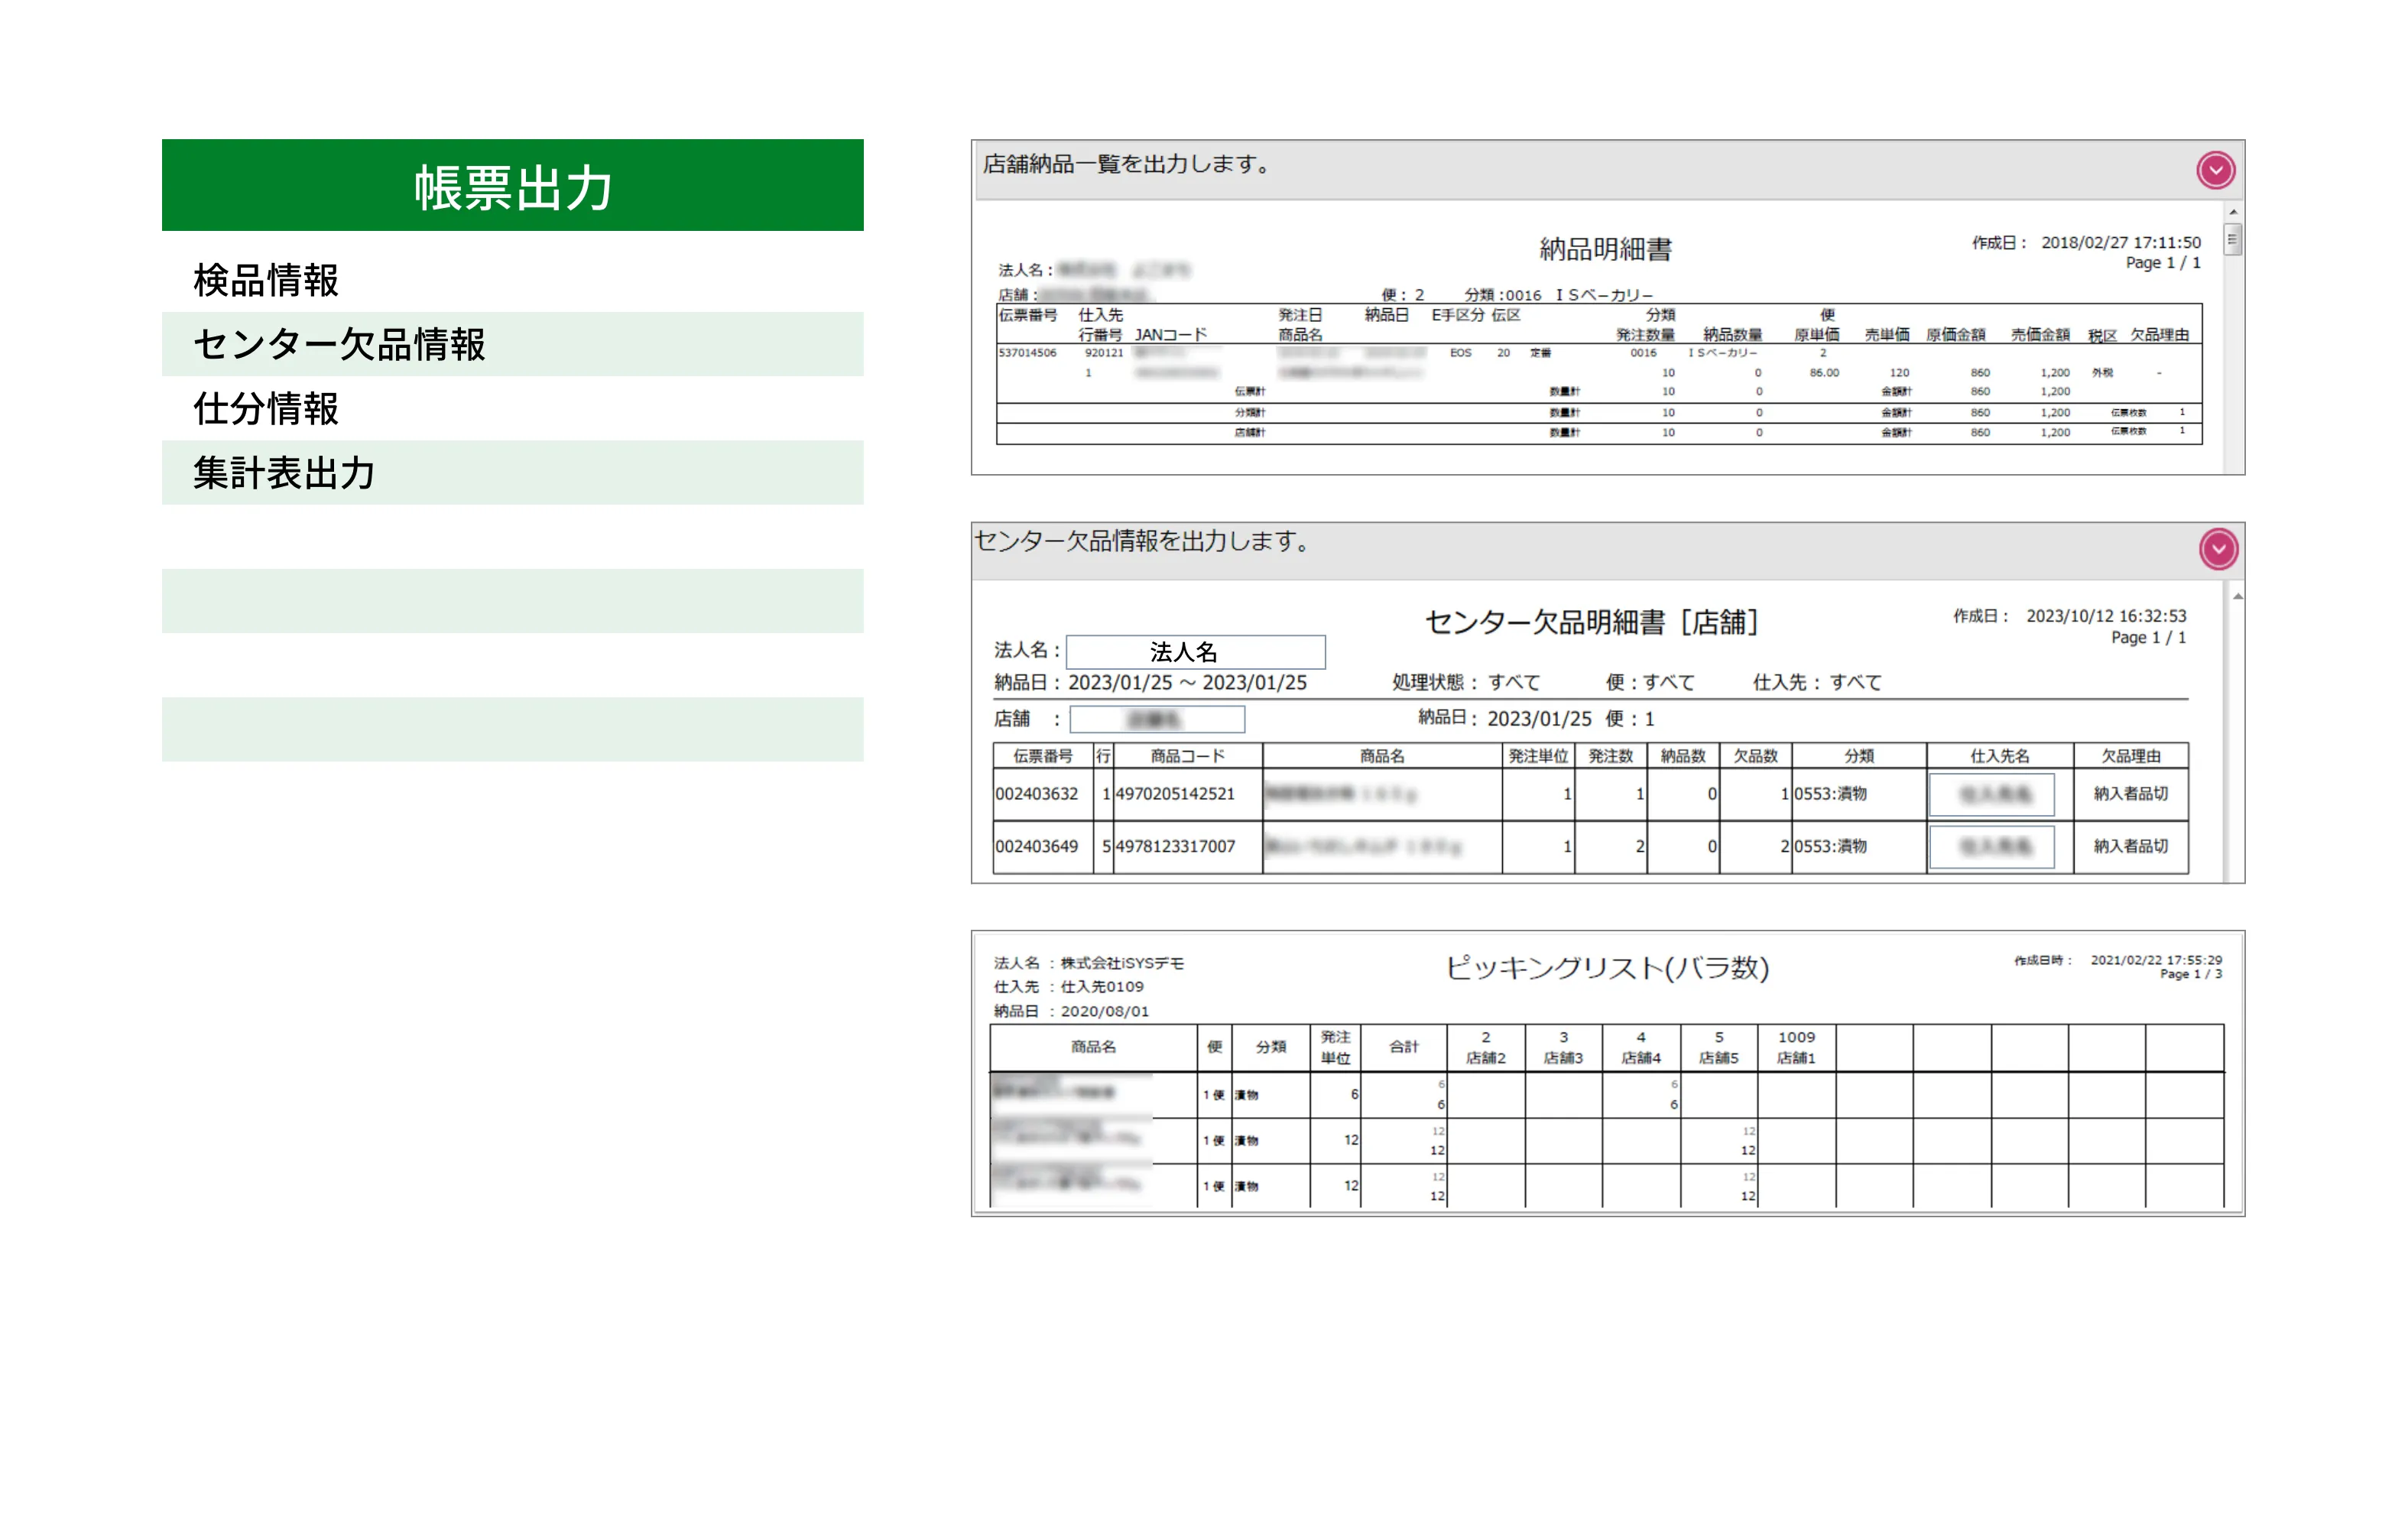The width and height of the screenshot is (2408, 1517).
Task: Click scroll-up arrow of センター欠品明細書 preview
Action: [2237, 597]
